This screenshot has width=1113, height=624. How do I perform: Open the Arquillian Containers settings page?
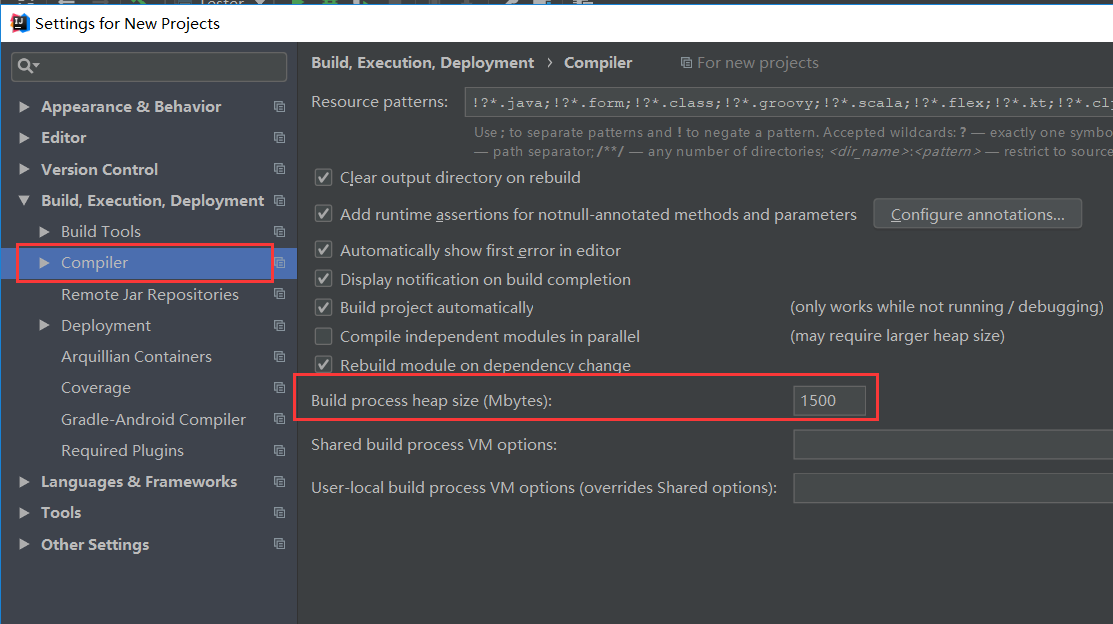tap(136, 357)
